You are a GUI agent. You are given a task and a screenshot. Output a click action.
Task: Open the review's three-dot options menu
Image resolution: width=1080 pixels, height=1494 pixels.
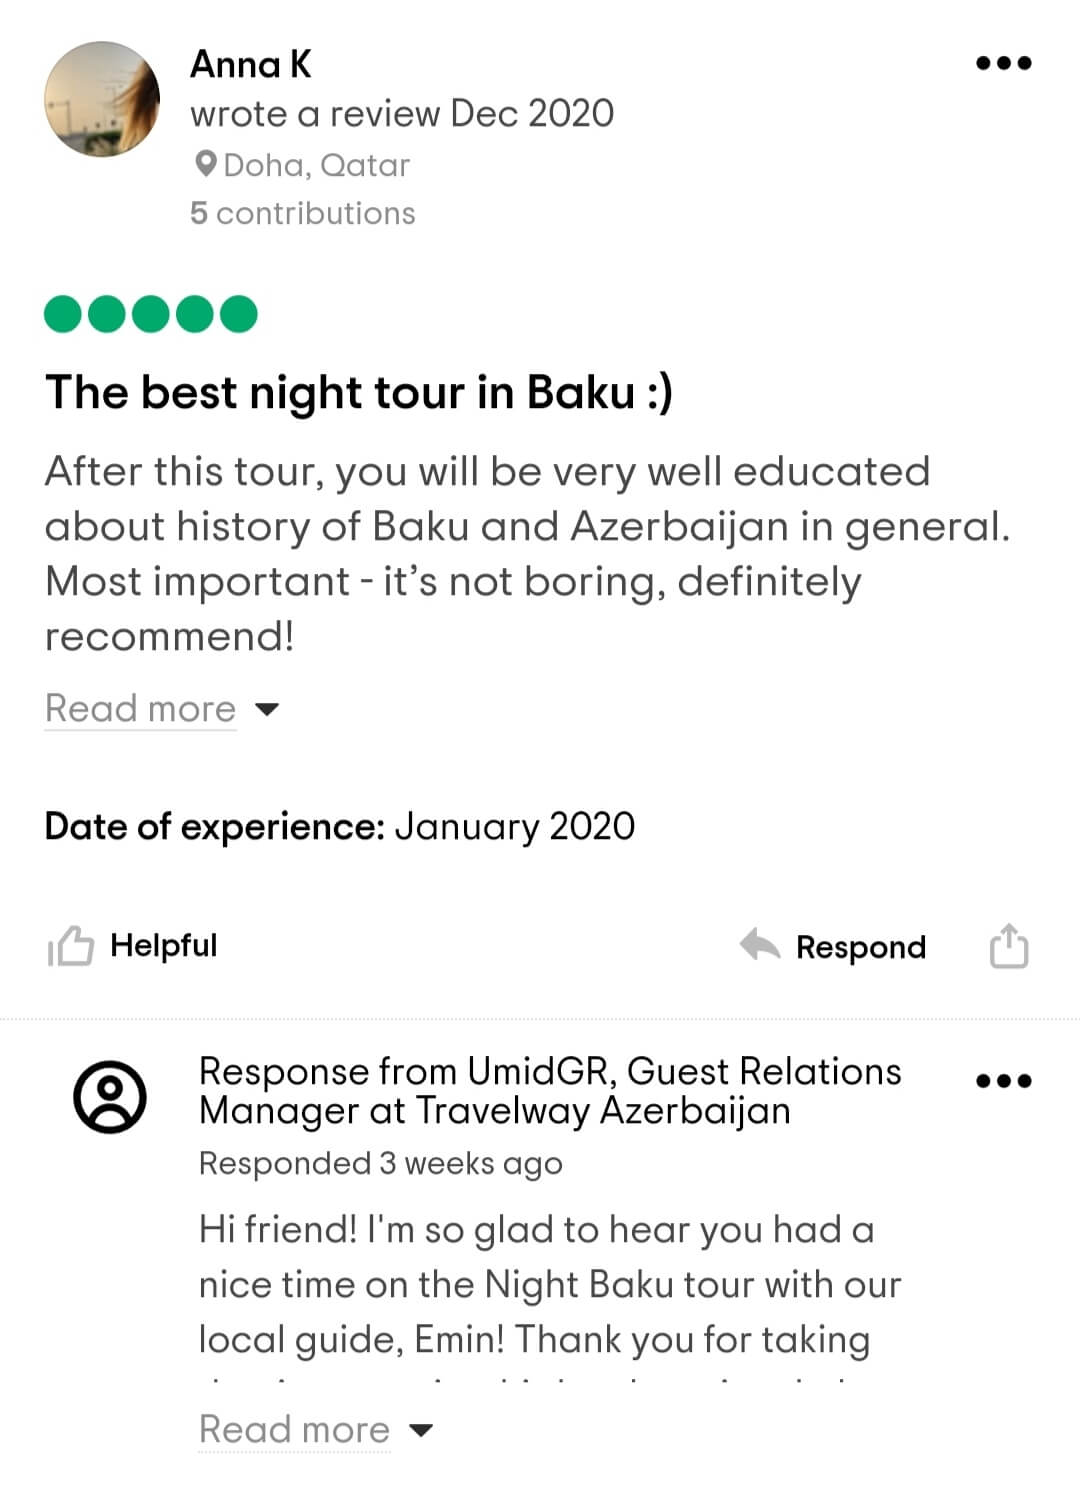point(1003,63)
